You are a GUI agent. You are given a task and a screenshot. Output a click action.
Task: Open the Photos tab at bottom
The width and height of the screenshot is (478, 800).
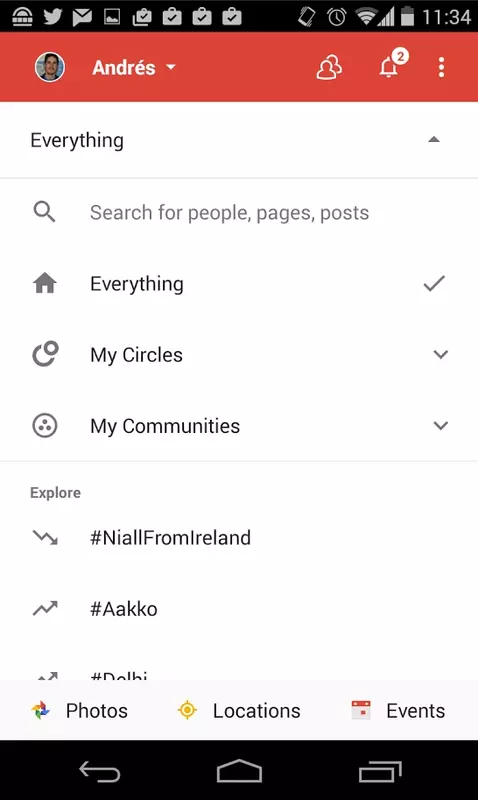point(79,711)
